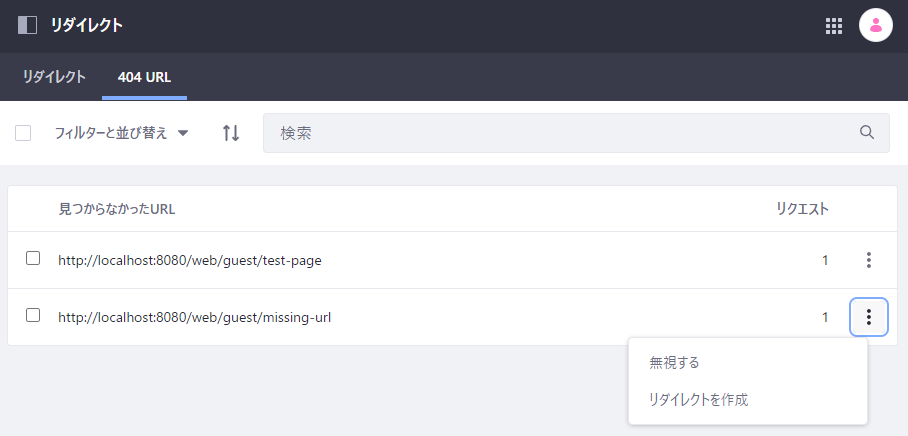The width and height of the screenshot is (908, 436).
Task: Choose 無視する from the context menu
Action: (674, 362)
